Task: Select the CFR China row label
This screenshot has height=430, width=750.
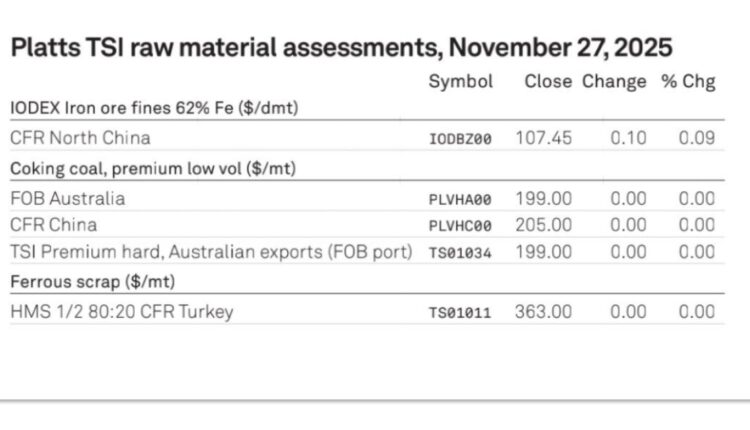Action: pos(53,225)
